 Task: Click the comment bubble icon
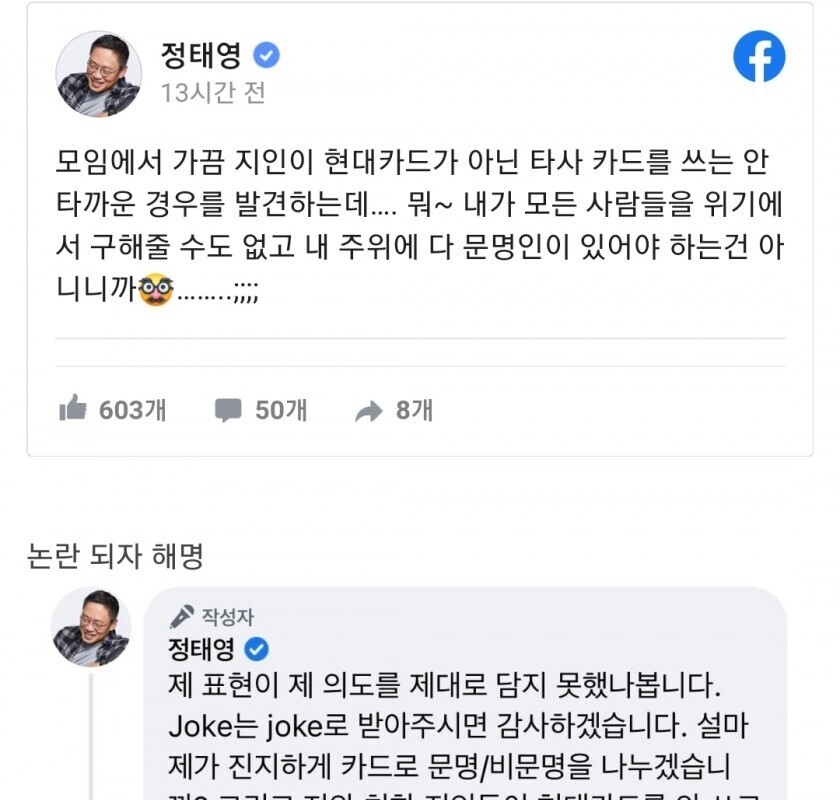click(228, 409)
